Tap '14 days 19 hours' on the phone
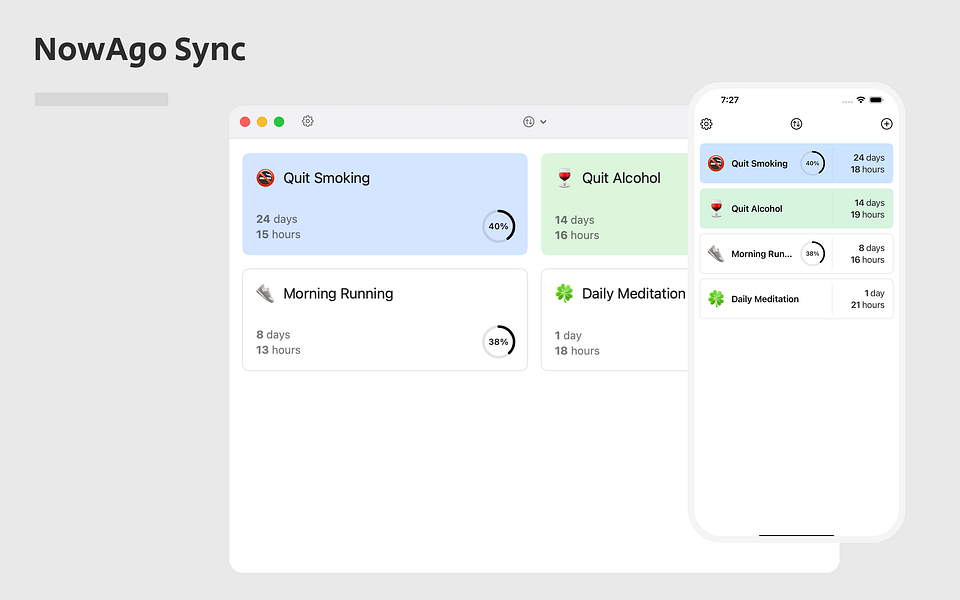Screen dimensions: 960x600 (867, 209)
